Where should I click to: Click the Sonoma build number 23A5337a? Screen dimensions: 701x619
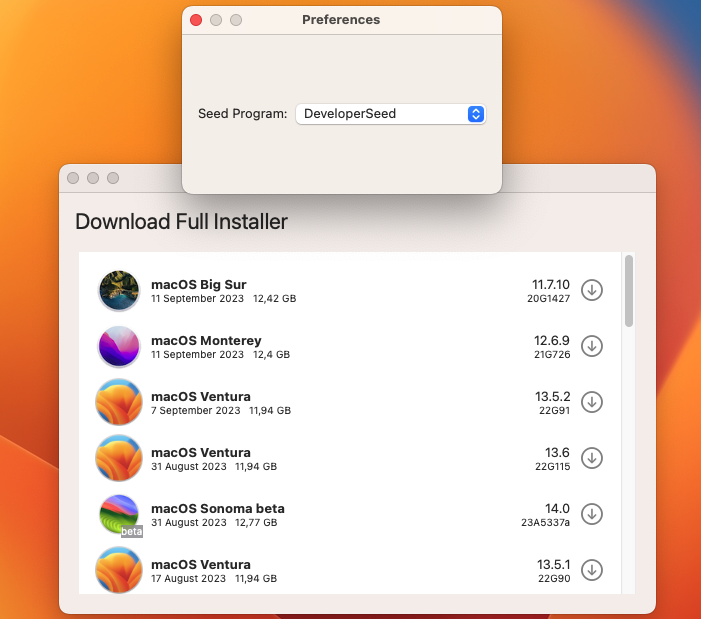coord(545,522)
